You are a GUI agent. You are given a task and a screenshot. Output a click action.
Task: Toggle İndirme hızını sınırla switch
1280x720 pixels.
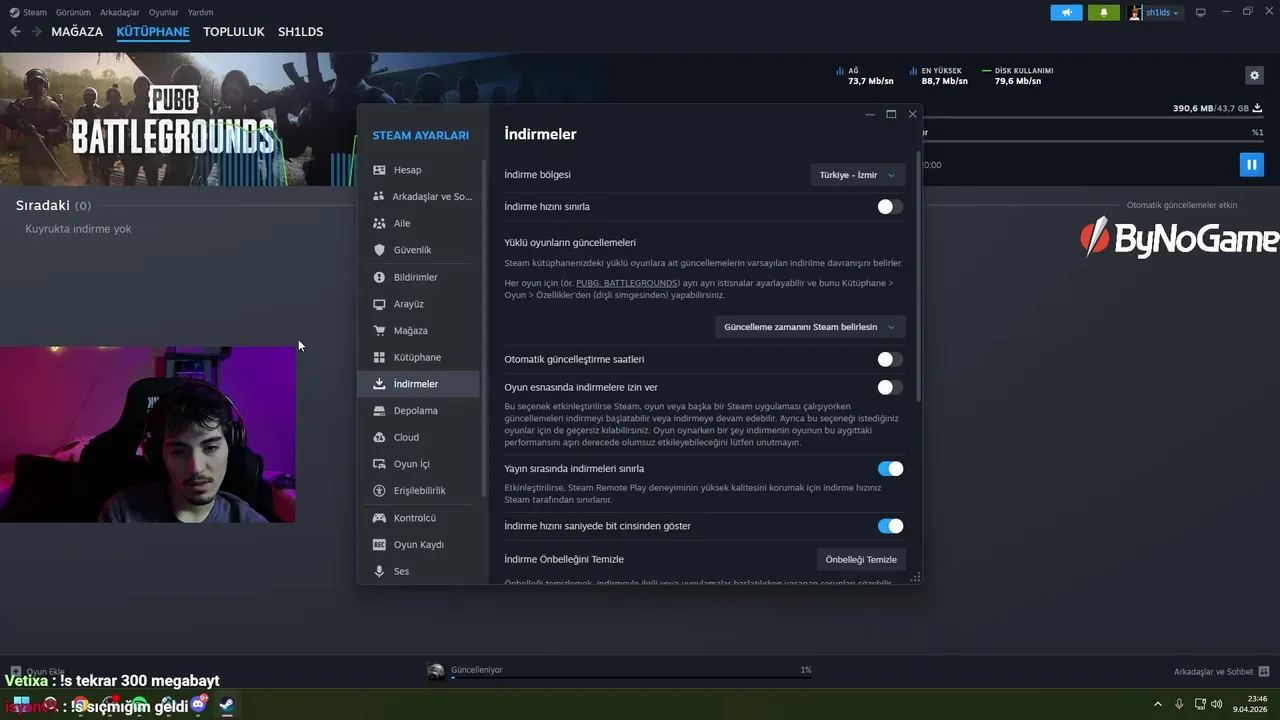tap(890, 207)
